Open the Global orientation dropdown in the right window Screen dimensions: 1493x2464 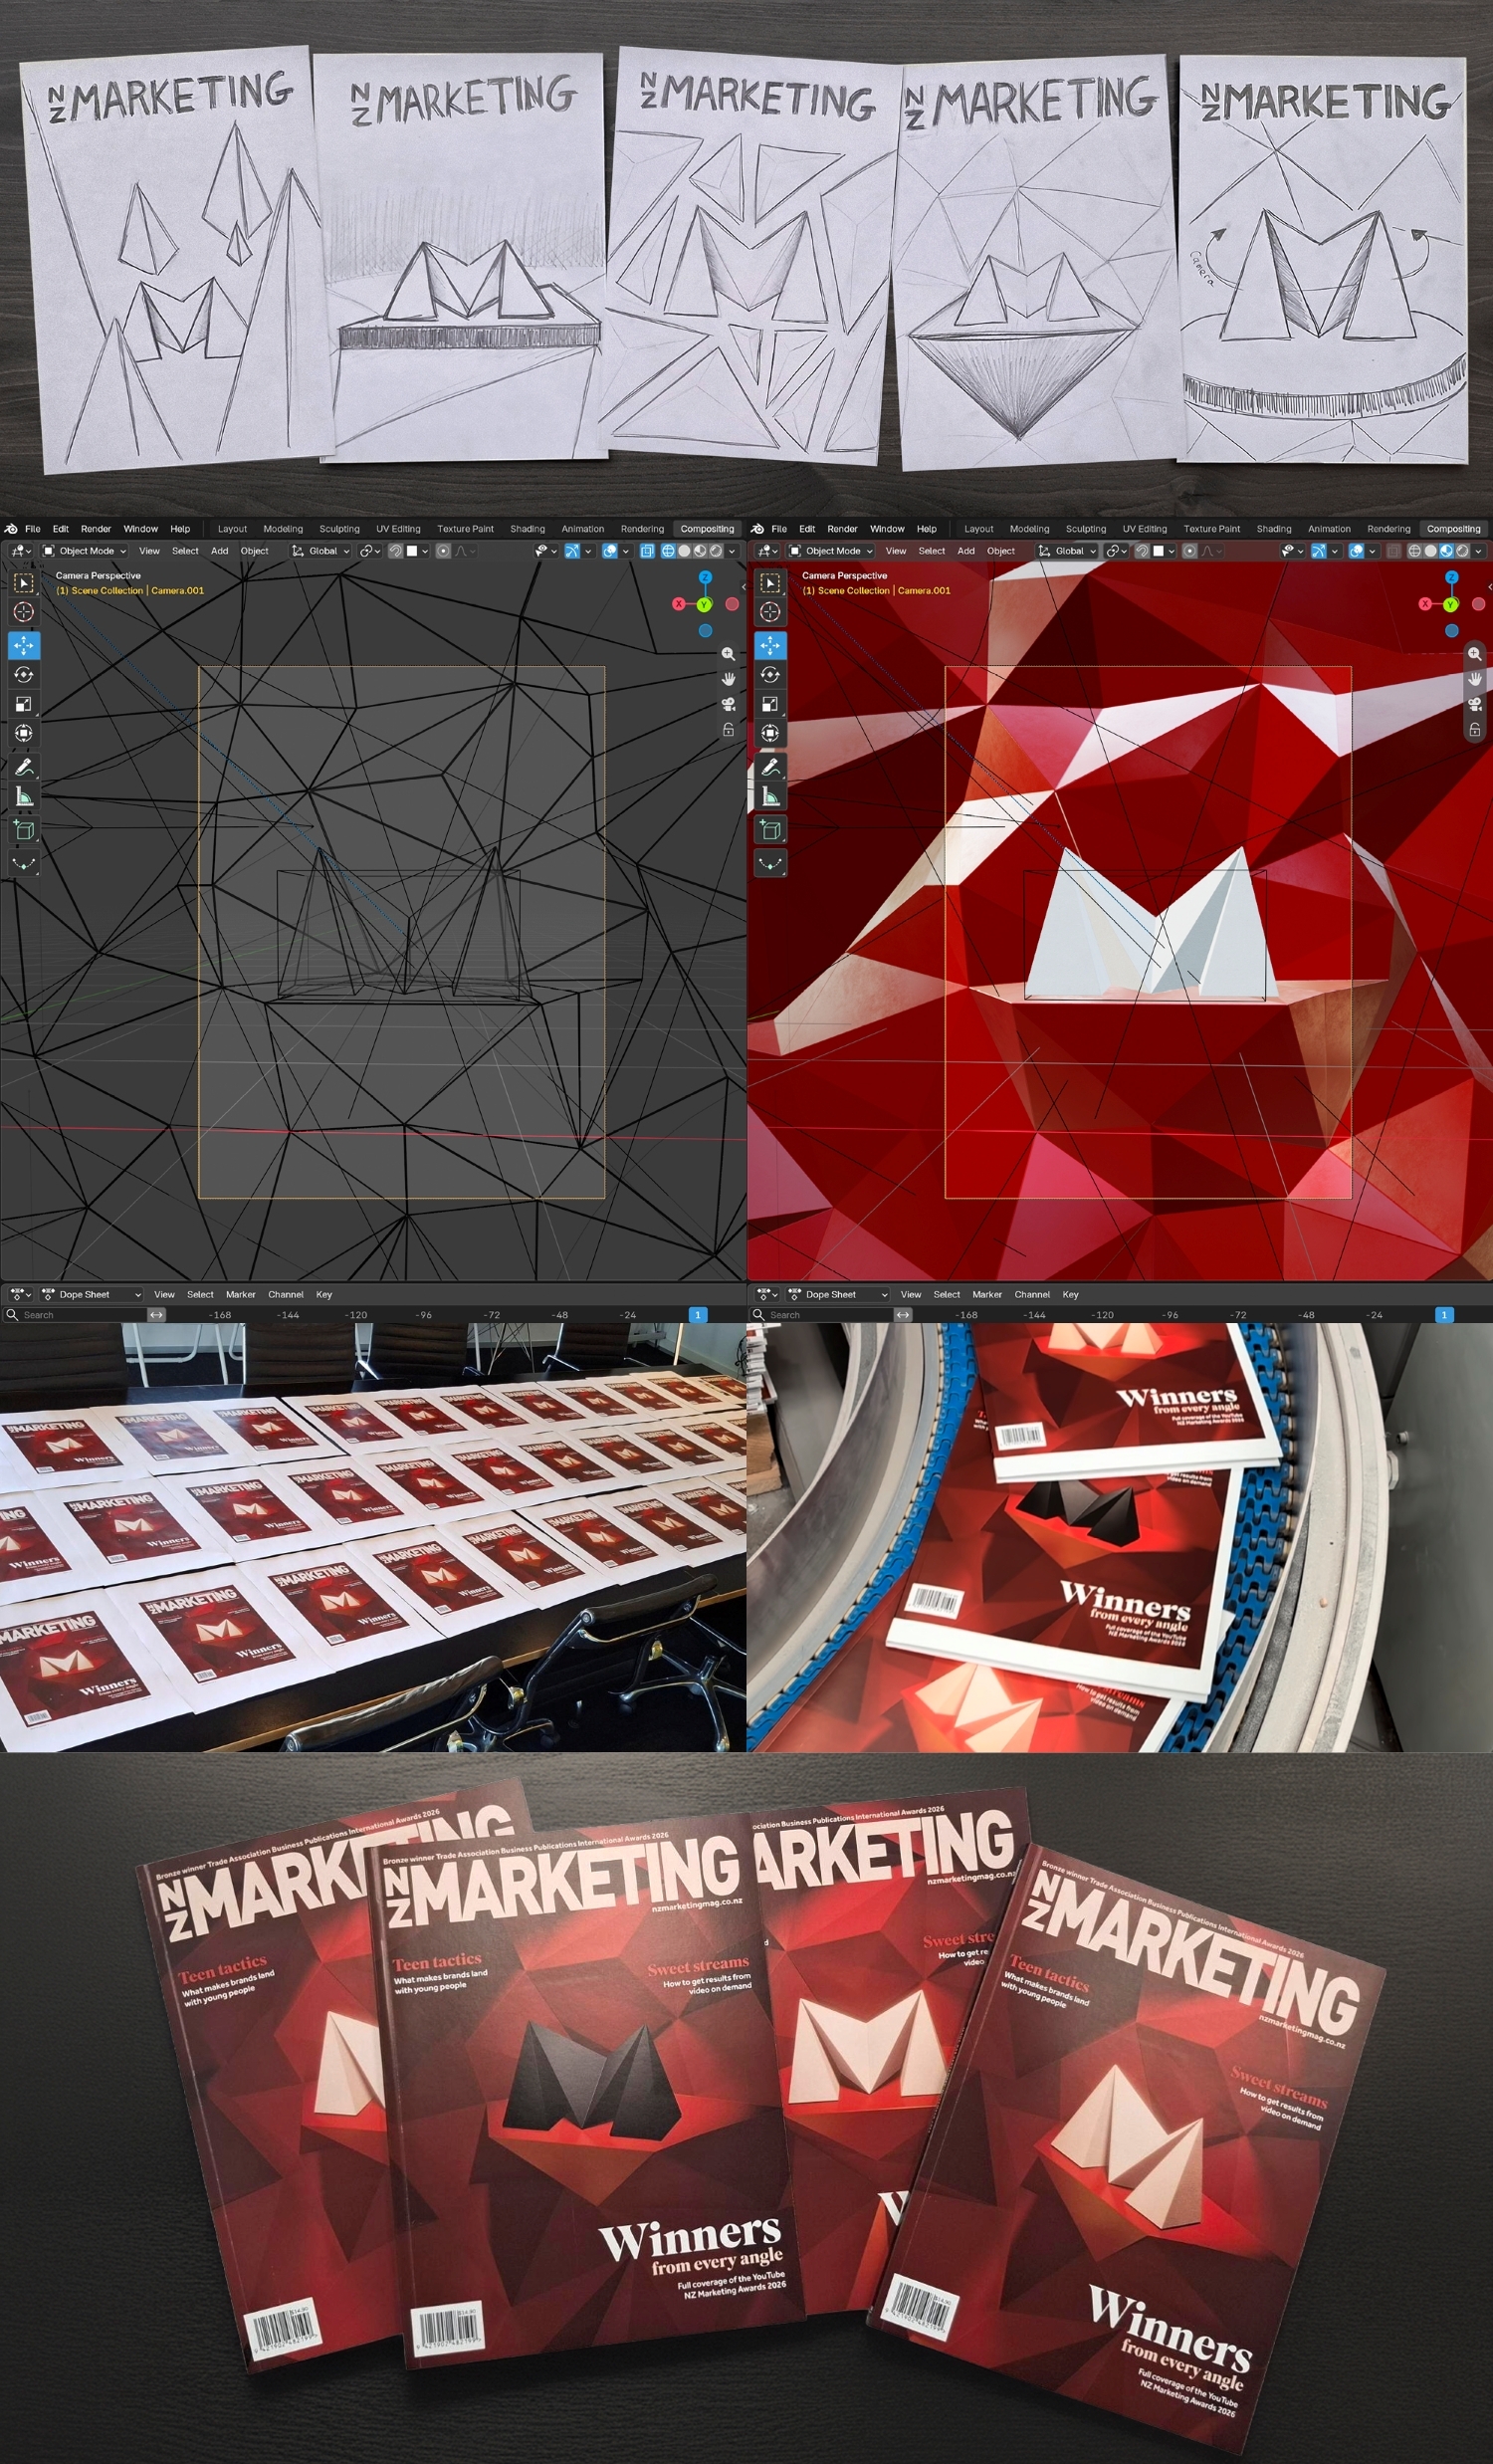click(1067, 551)
